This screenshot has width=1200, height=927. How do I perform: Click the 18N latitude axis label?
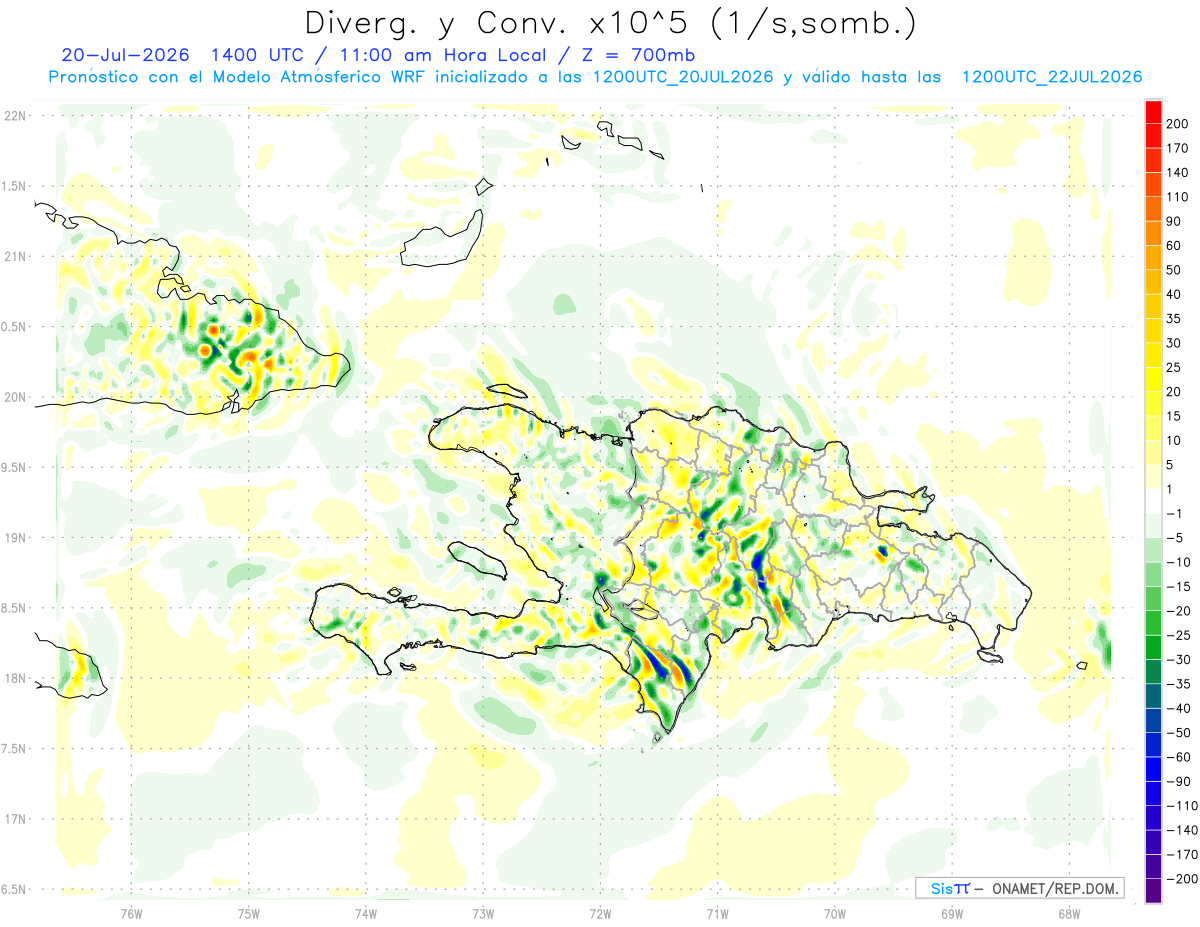point(14,678)
